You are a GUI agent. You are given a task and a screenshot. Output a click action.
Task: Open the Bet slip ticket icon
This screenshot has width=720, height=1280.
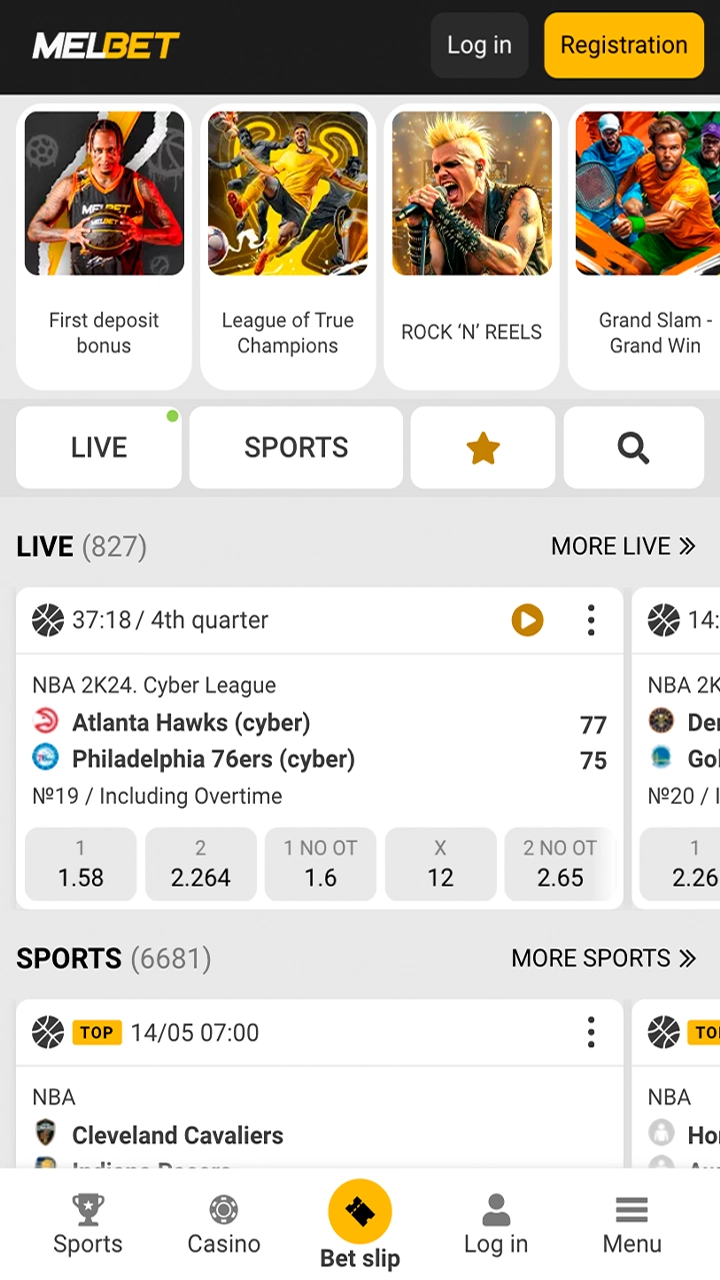coord(360,1211)
